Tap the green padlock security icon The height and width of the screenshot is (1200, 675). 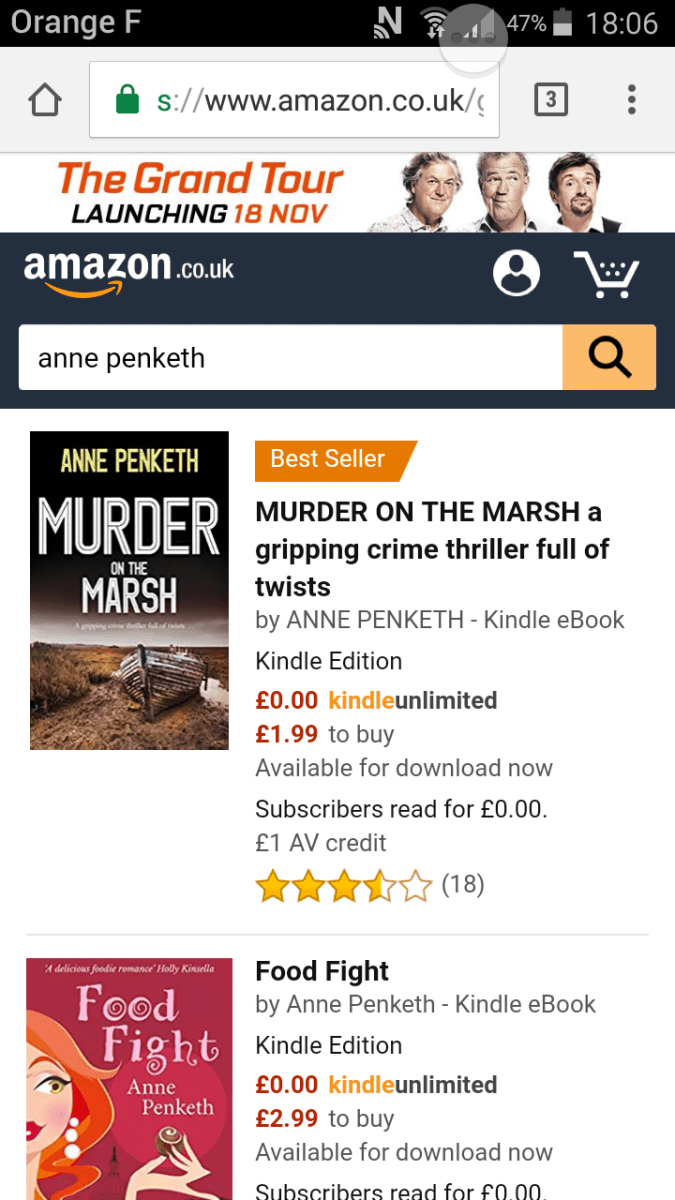pyautogui.click(x=127, y=100)
